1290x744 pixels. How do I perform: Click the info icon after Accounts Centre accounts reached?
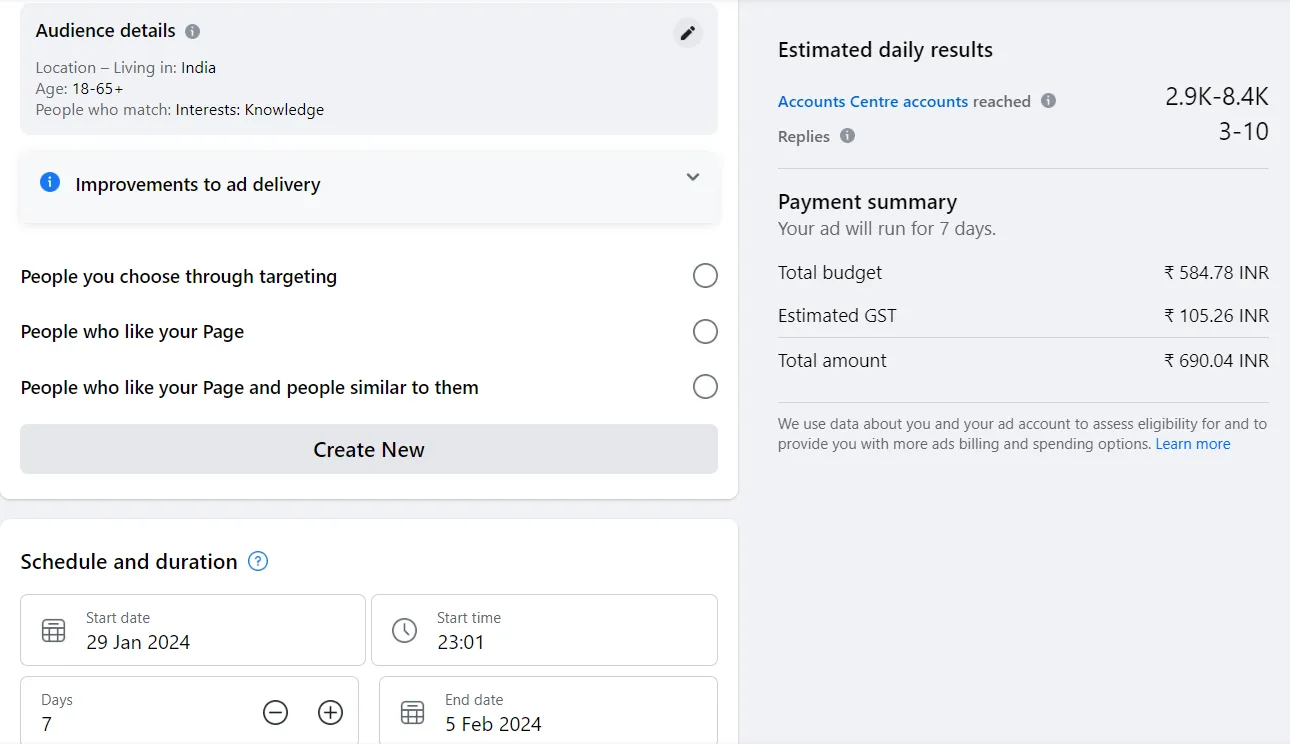pos(1046,101)
